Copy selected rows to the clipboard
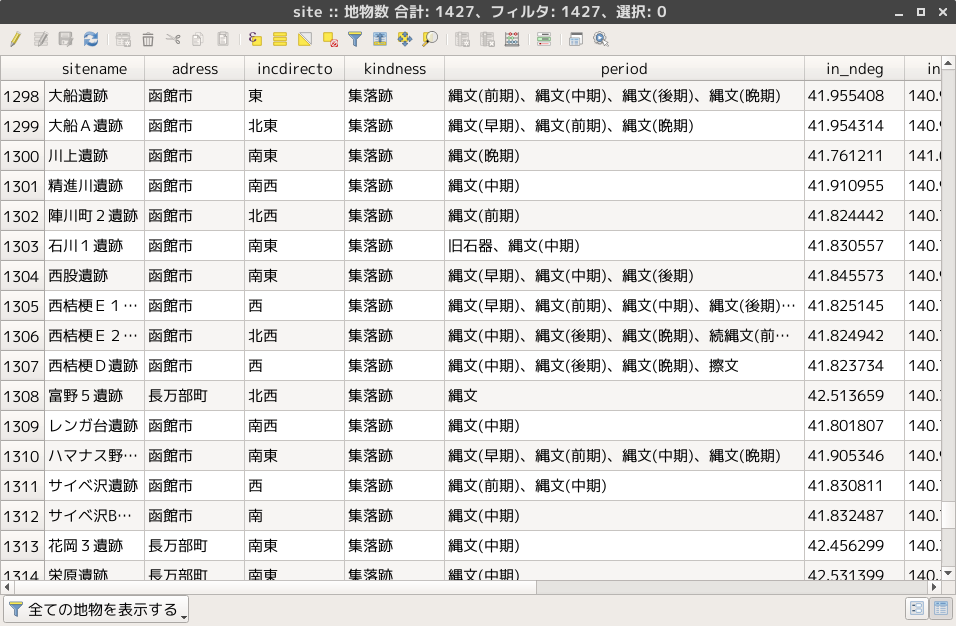 click(198, 40)
